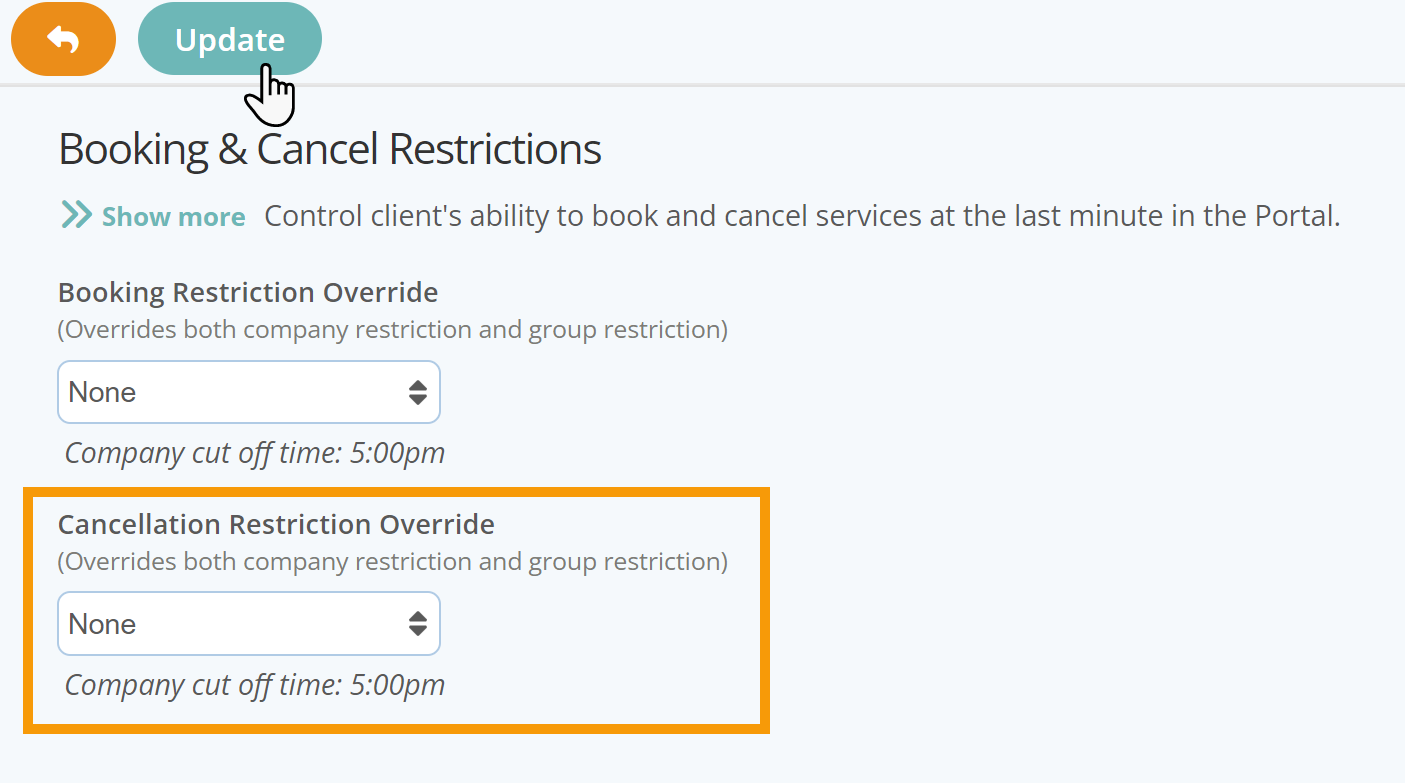Click the Update text on the teal button

[x=230, y=40]
